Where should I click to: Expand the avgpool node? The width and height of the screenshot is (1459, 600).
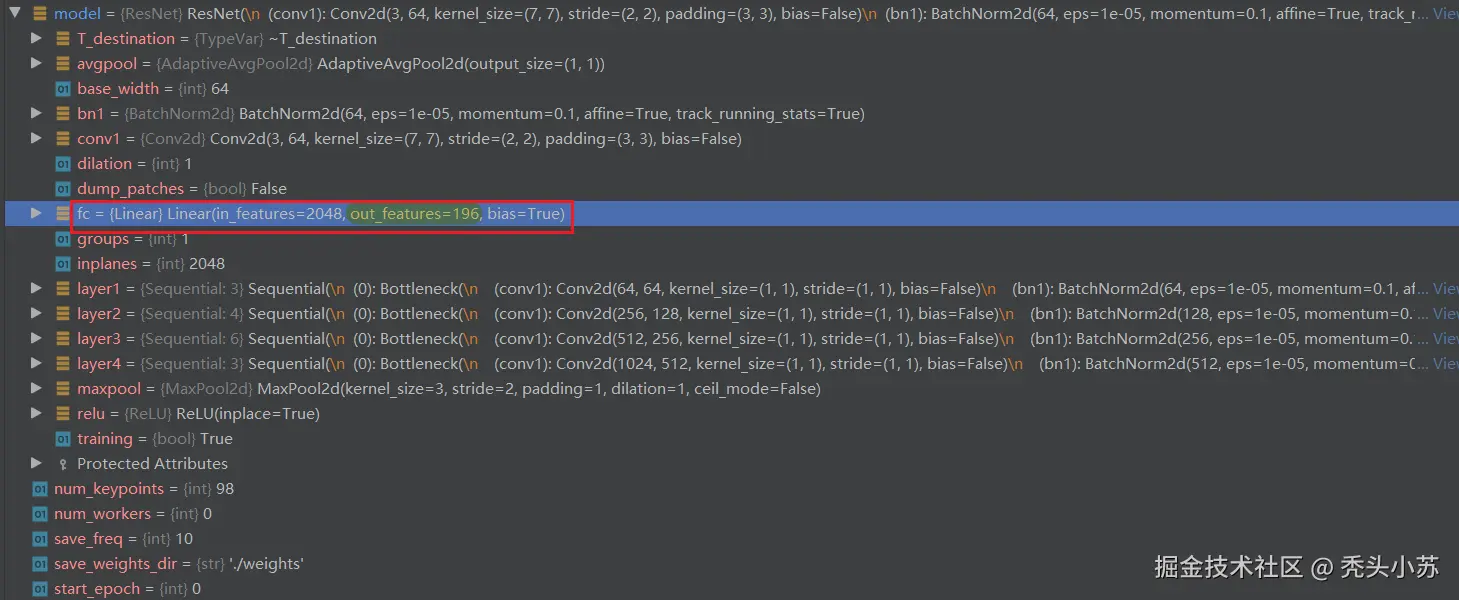[x=37, y=63]
